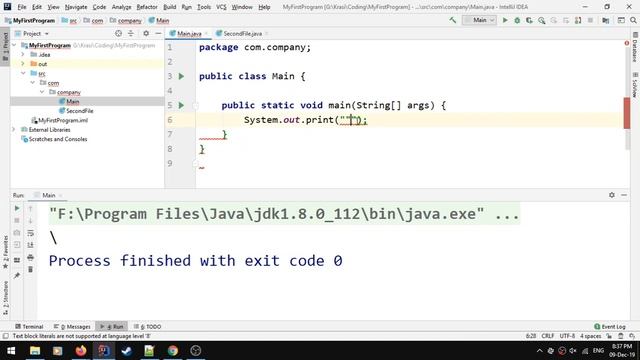Collapse the com package
Screen dimensions: 640x360
[33, 83]
